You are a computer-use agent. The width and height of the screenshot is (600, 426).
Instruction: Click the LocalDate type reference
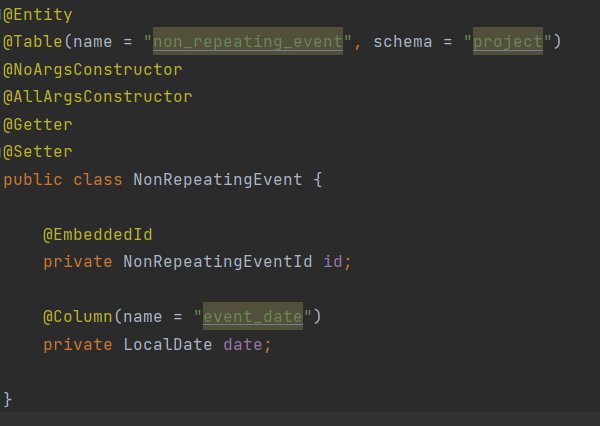coord(167,344)
